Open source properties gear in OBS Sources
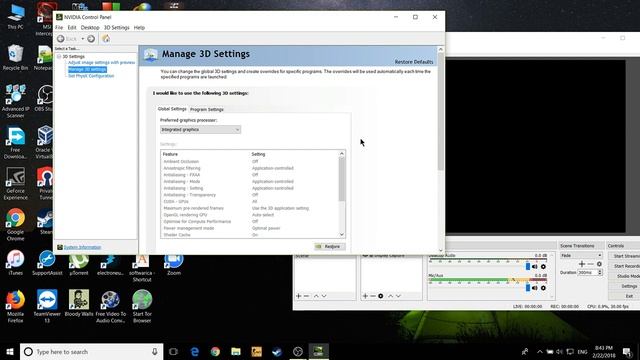The width and height of the screenshot is (640, 360). [x=380, y=296]
